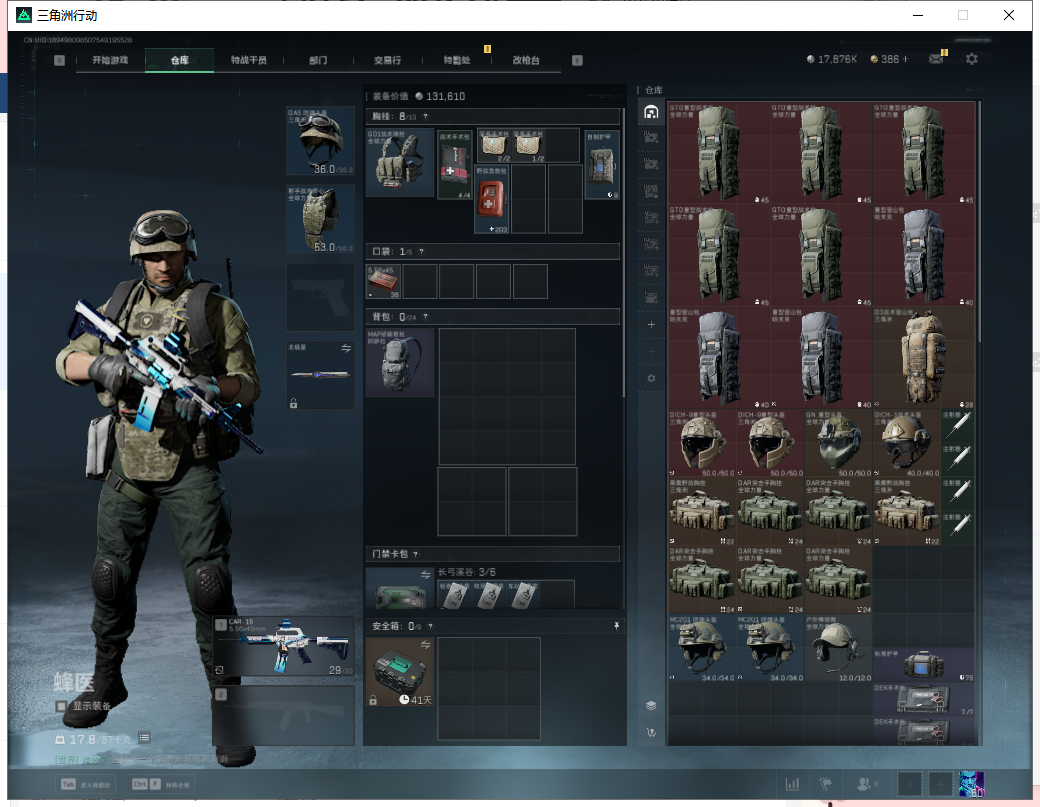The image size is (1040, 807).
Task: Click the previous-tab key icon left of 开始游戏
Action: click(x=60, y=60)
